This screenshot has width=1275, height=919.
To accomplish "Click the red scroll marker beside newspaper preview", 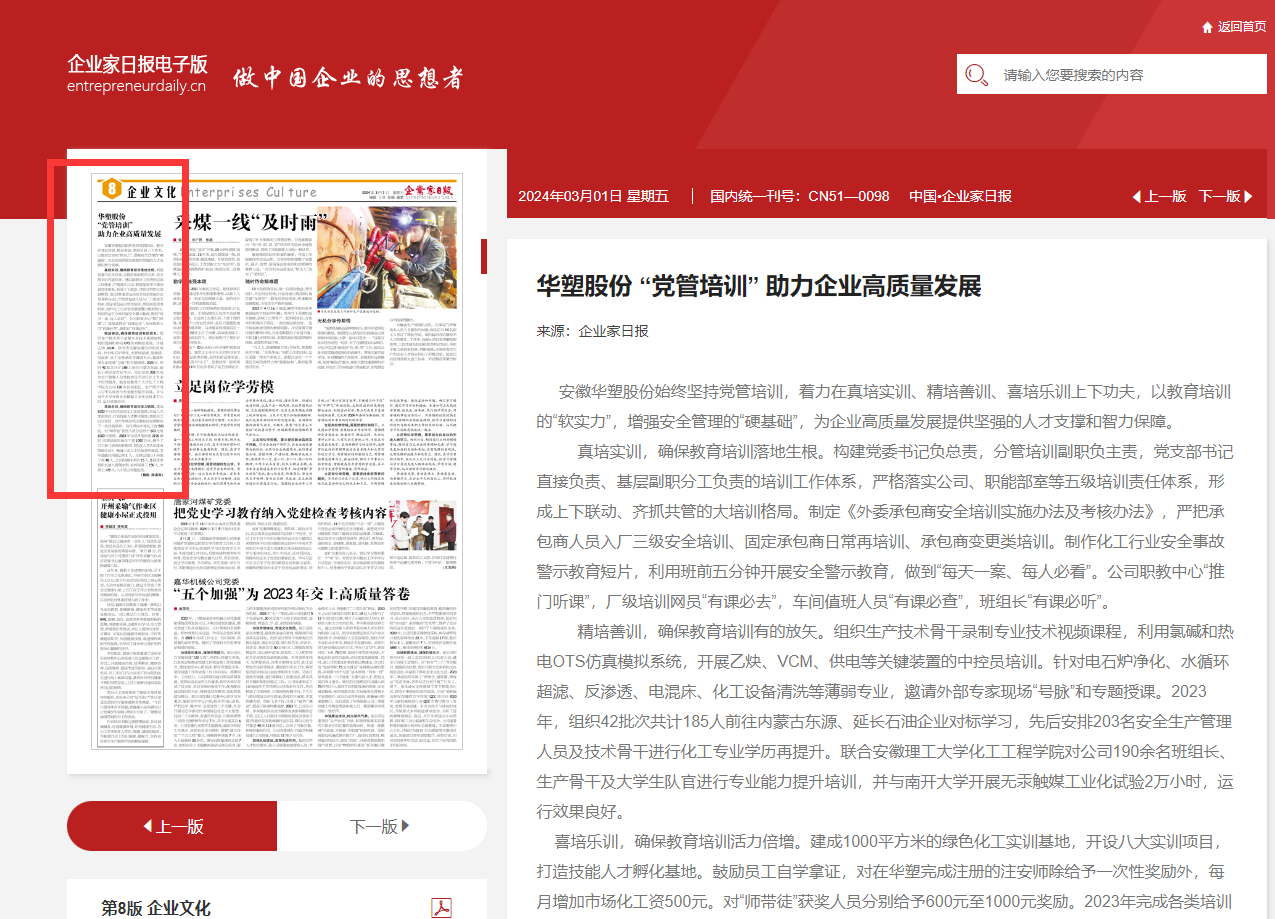I will click(x=484, y=256).
